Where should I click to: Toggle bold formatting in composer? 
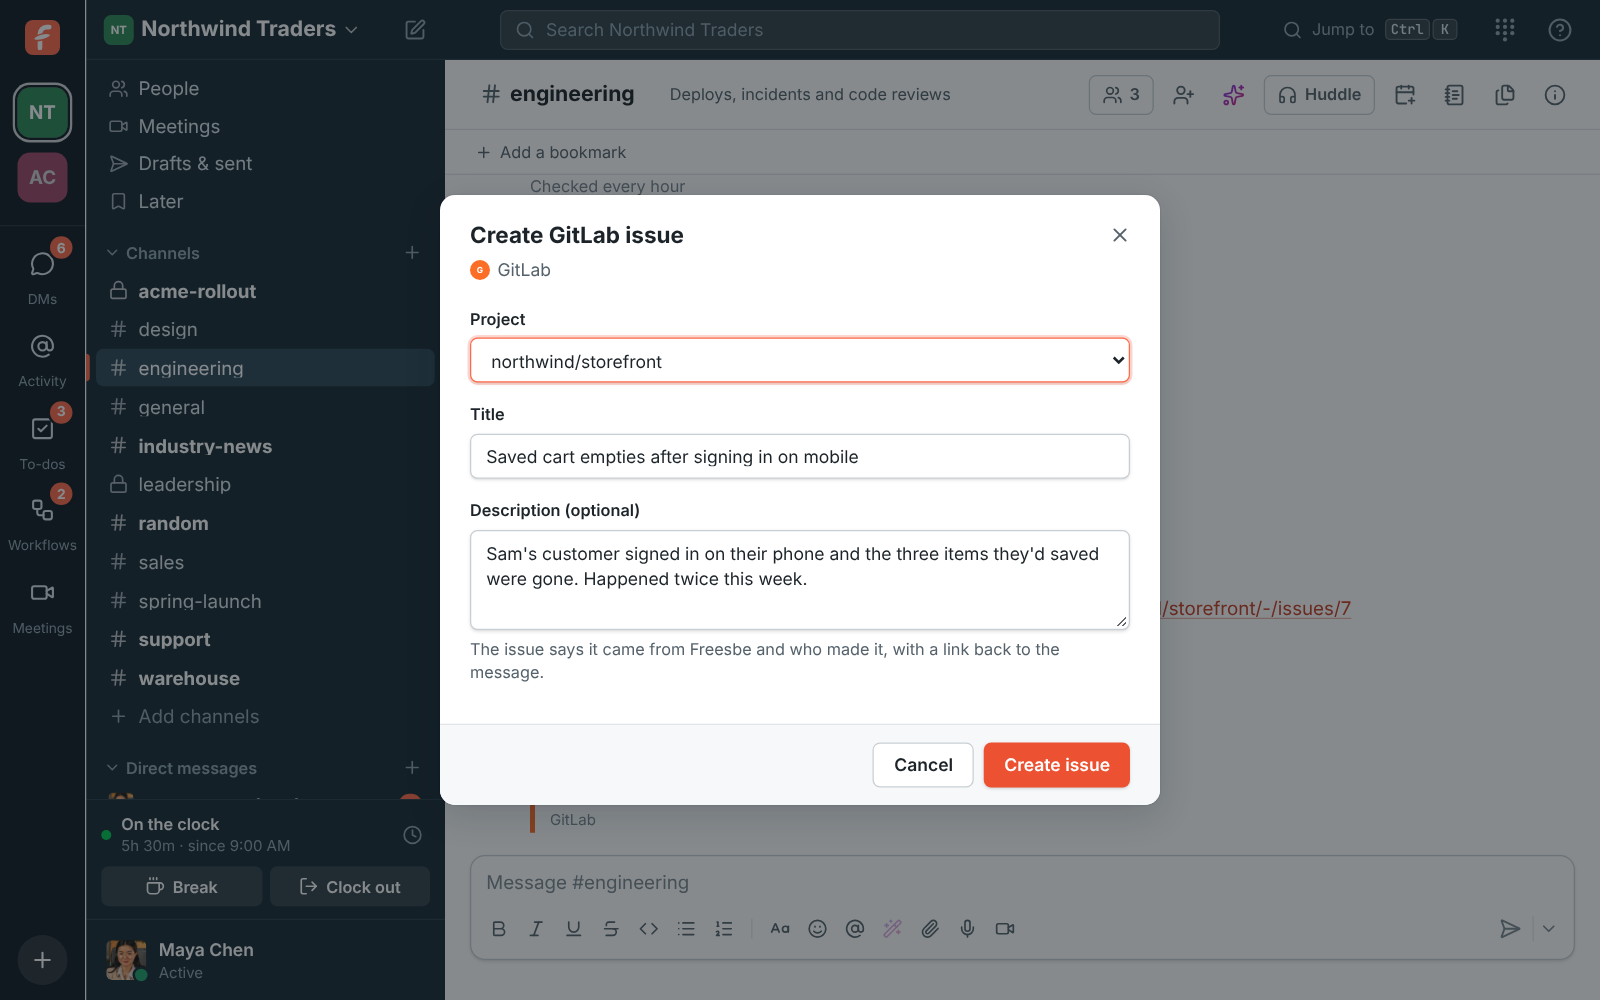click(x=499, y=929)
